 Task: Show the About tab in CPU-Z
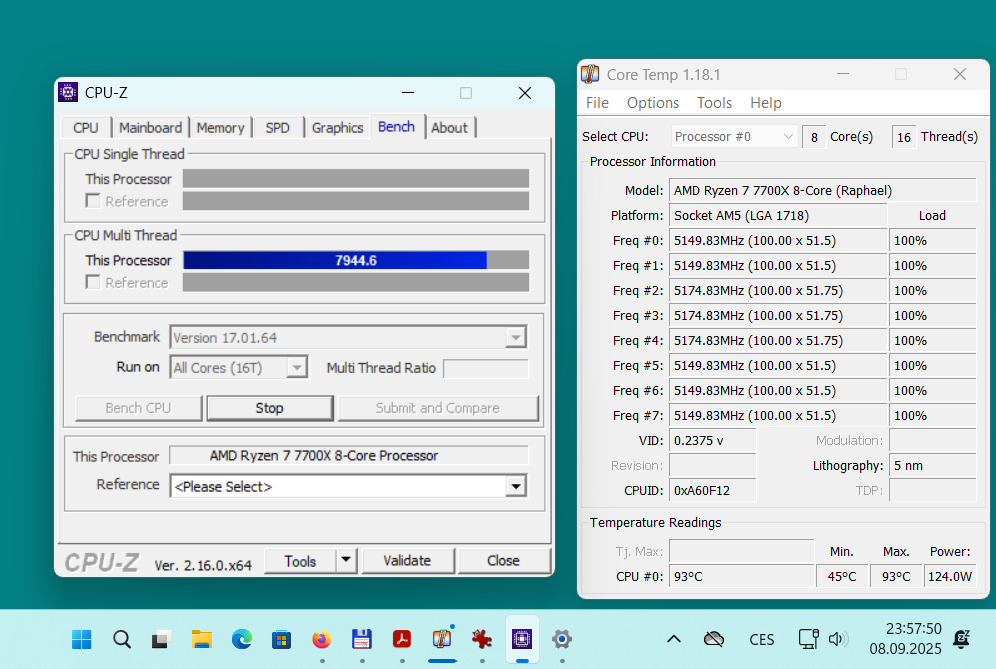pyautogui.click(x=449, y=128)
